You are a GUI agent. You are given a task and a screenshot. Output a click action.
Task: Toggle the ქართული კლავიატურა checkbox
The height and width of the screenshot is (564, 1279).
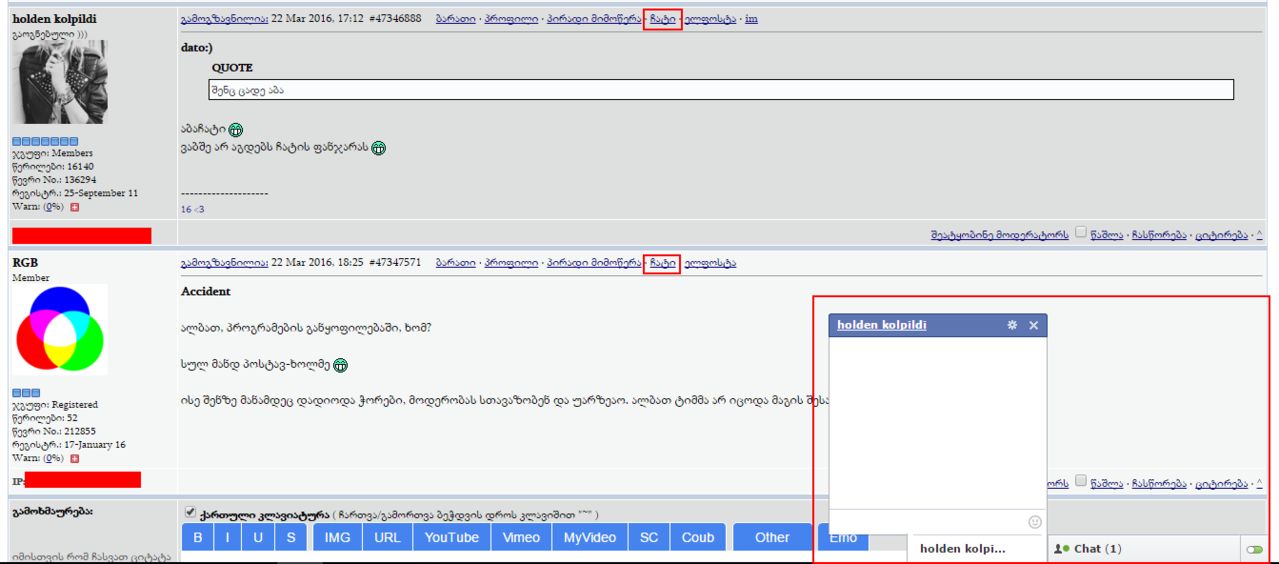pyautogui.click(x=190, y=512)
